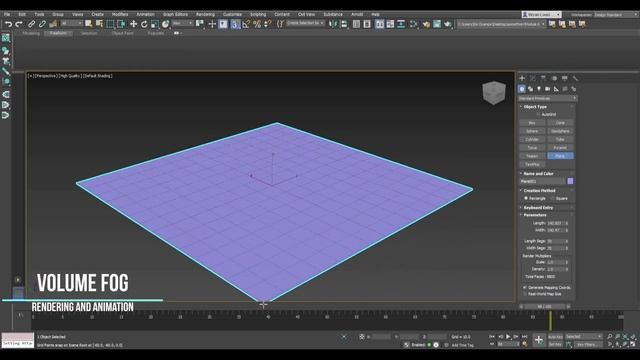Open the File menu

[x=7, y=14]
